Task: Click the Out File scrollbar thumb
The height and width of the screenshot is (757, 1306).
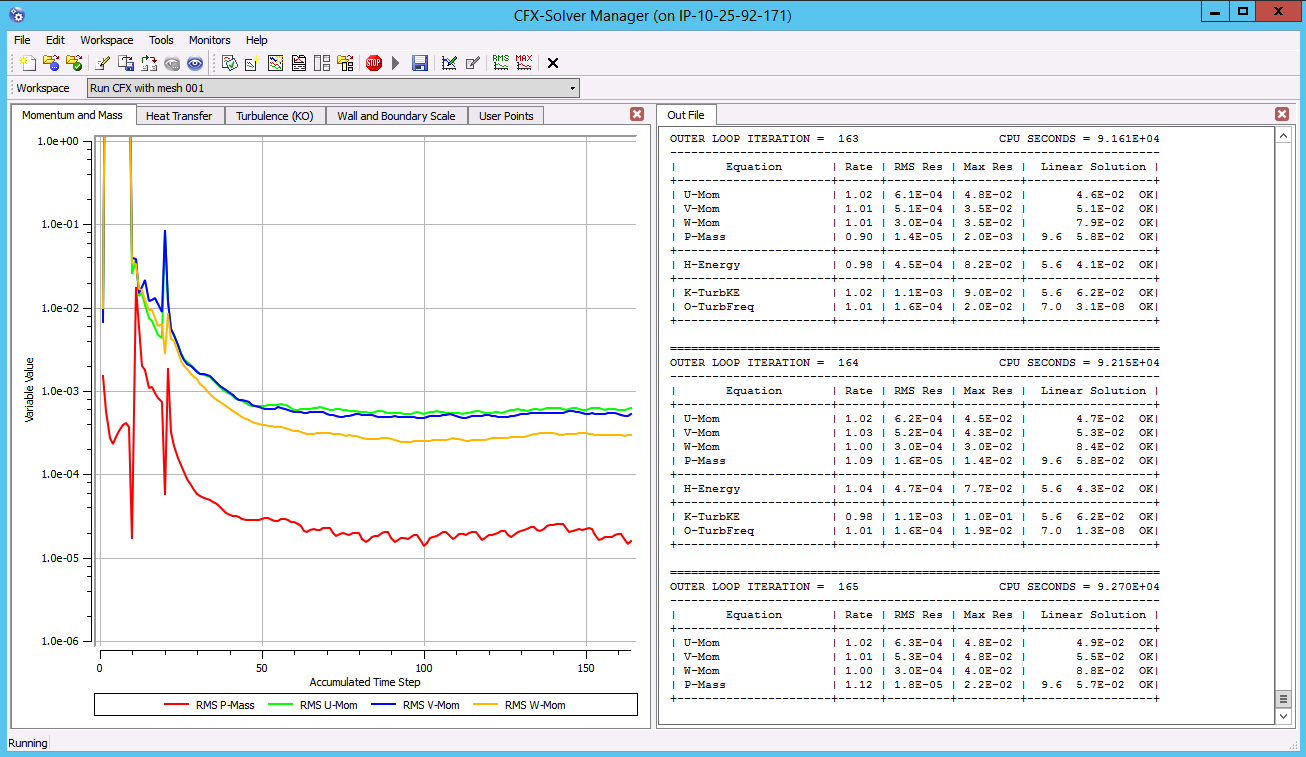Action: (x=1283, y=698)
